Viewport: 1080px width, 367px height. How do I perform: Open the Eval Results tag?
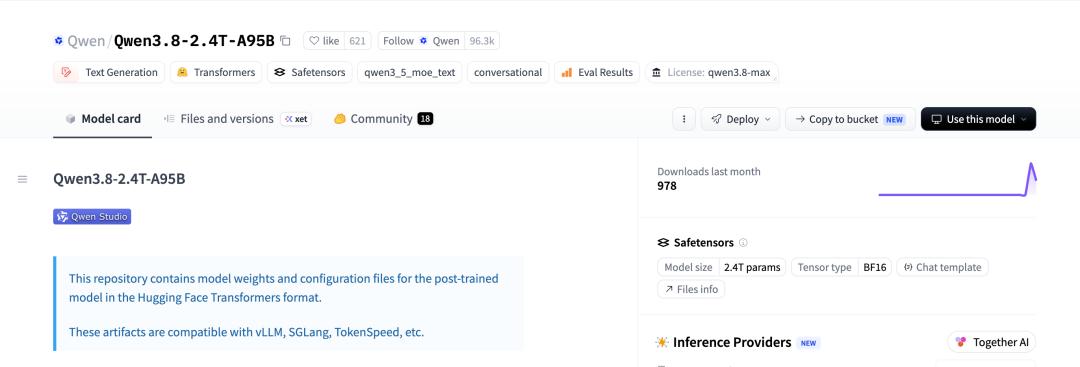pos(597,72)
